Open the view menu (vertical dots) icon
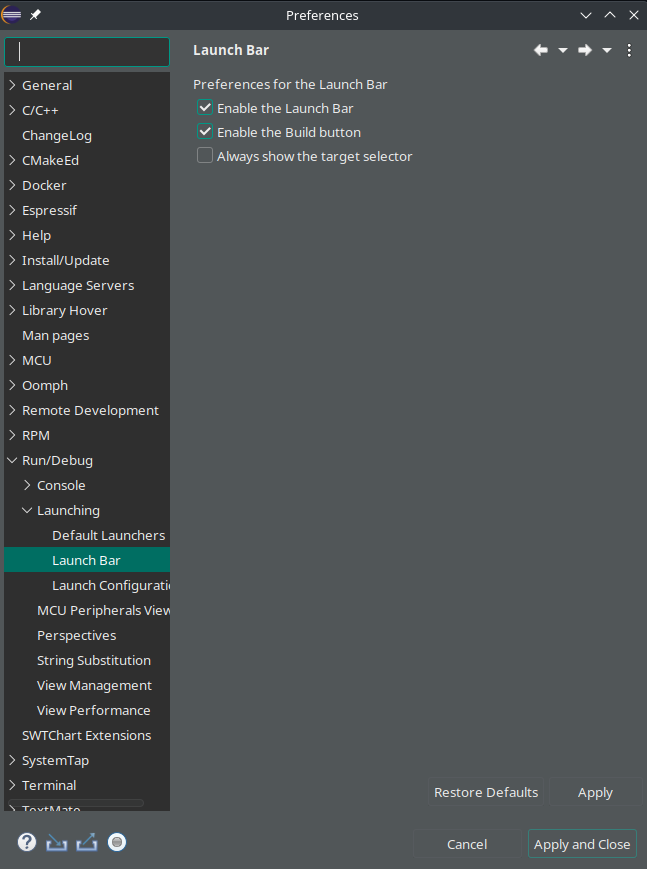Viewport: 647px width, 869px height. coord(629,49)
